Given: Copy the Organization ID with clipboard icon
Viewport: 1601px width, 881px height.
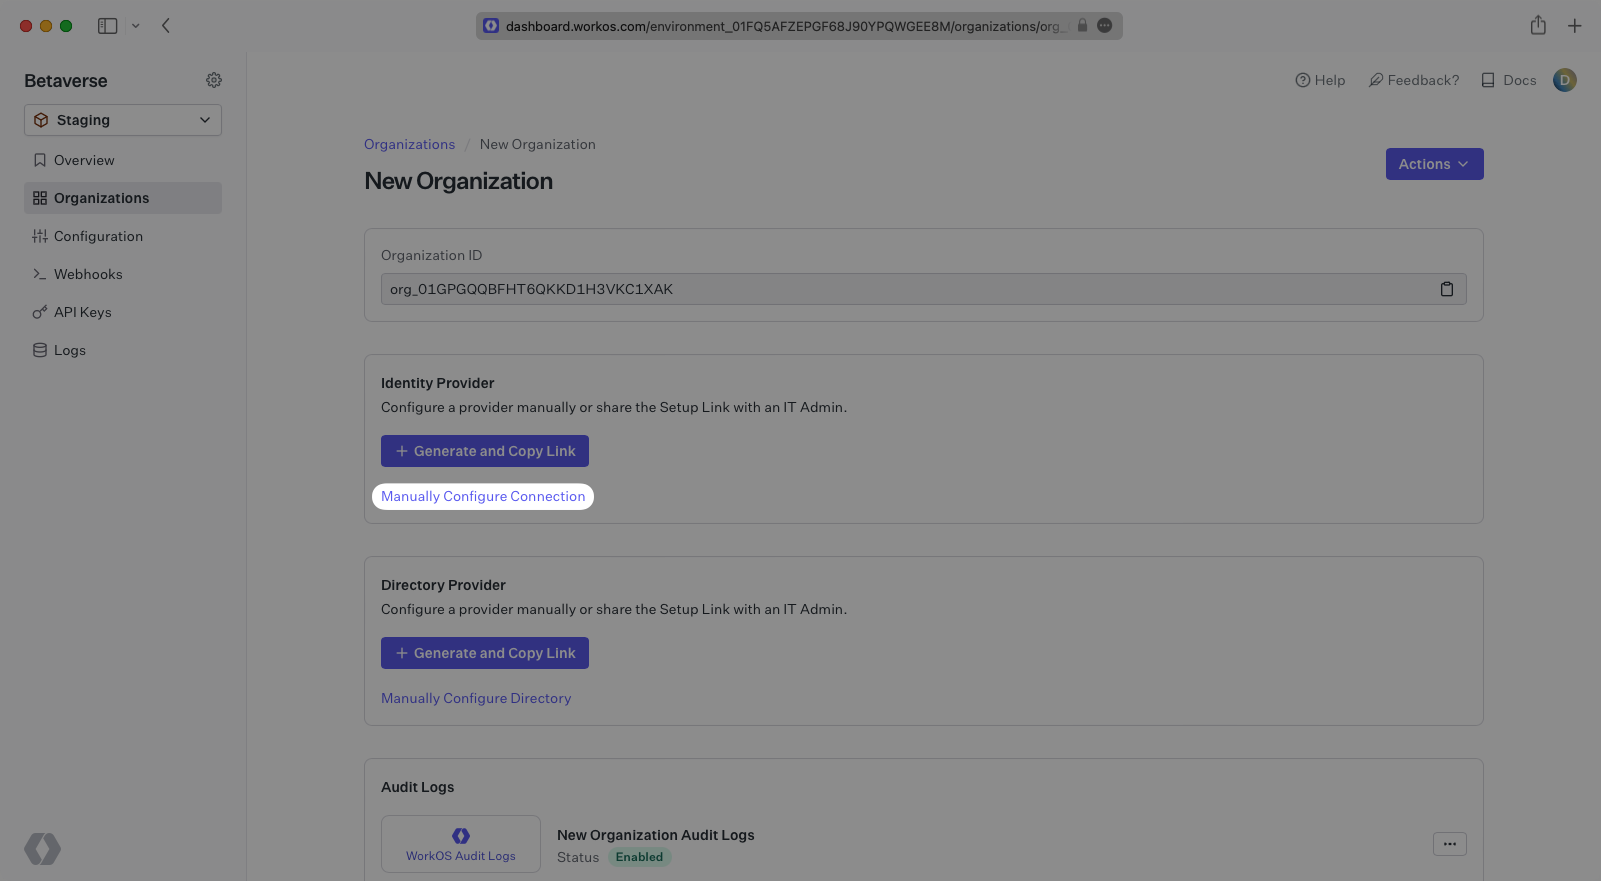Looking at the screenshot, I should pos(1446,289).
